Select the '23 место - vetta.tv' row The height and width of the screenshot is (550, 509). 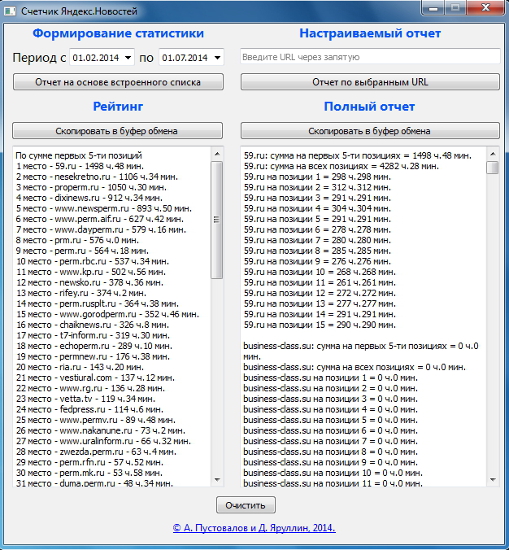pos(86,398)
